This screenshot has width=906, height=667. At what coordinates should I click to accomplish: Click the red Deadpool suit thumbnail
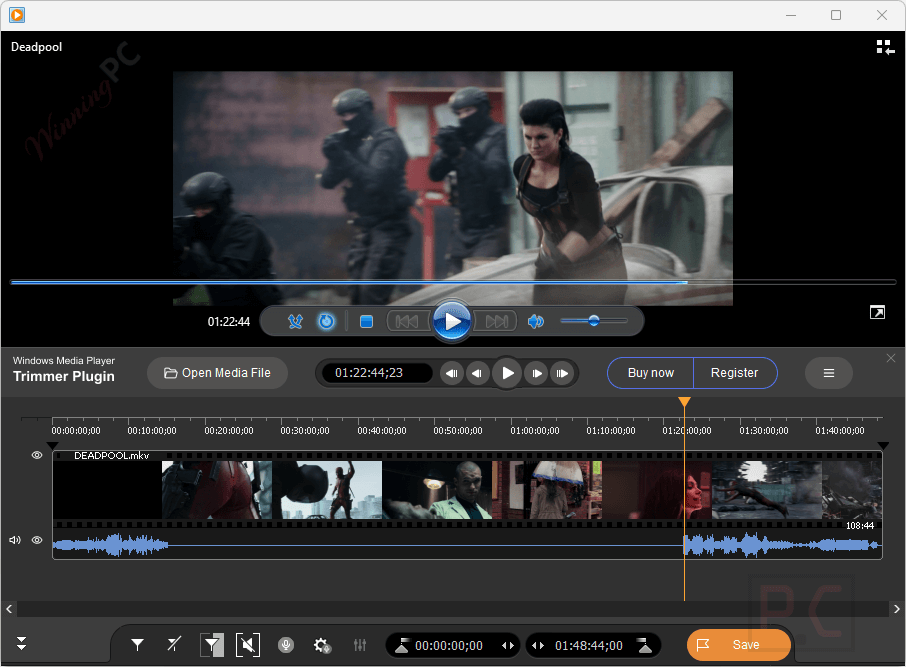point(217,490)
